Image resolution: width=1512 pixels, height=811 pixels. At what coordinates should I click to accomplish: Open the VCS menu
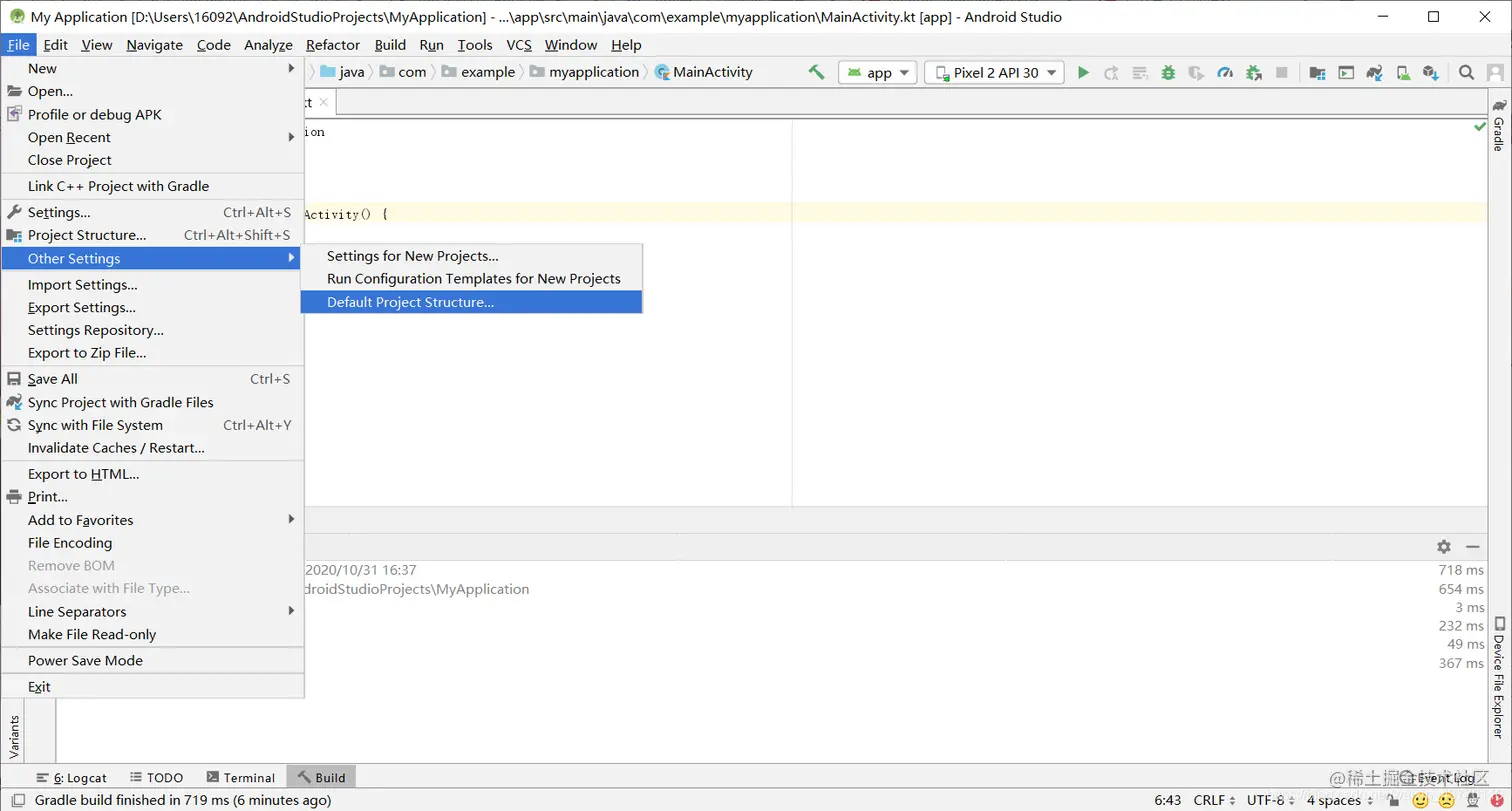(519, 45)
